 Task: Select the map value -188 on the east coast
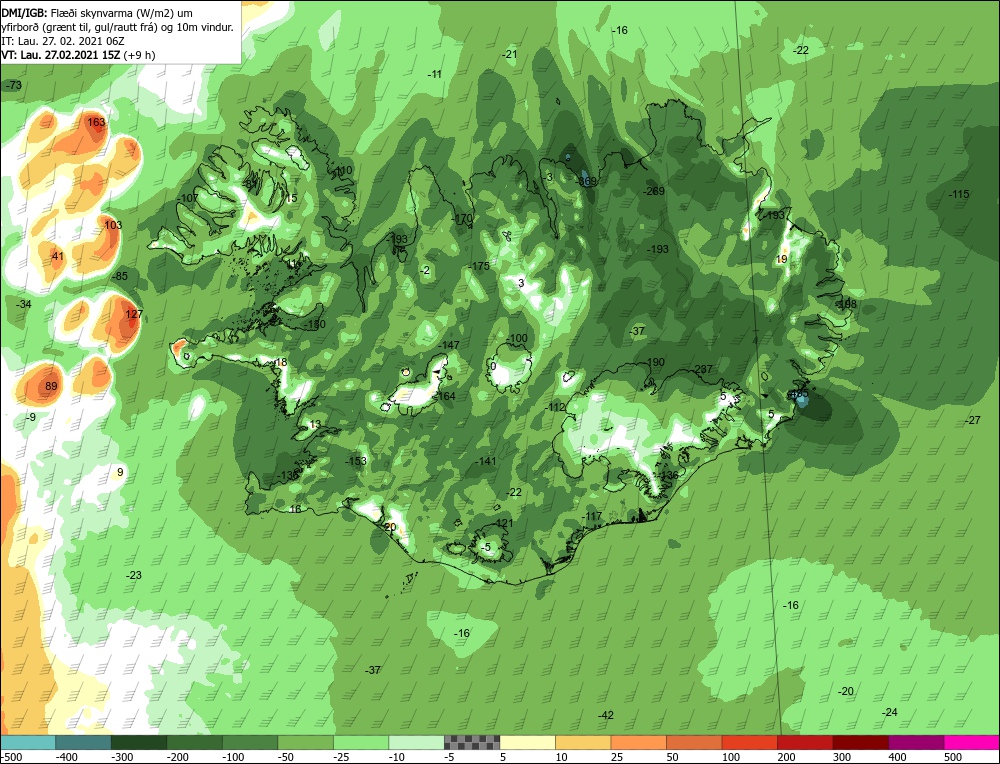tap(847, 304)
